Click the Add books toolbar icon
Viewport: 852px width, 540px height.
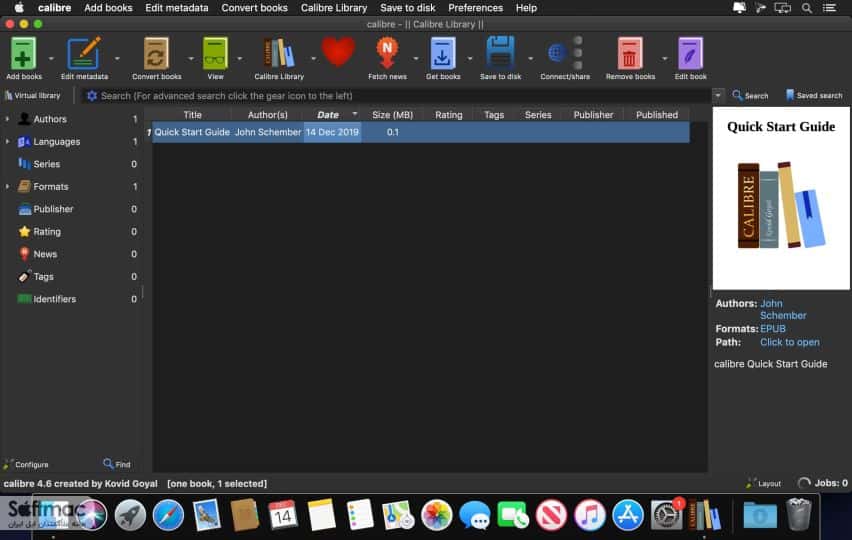(x=23, y=53)
